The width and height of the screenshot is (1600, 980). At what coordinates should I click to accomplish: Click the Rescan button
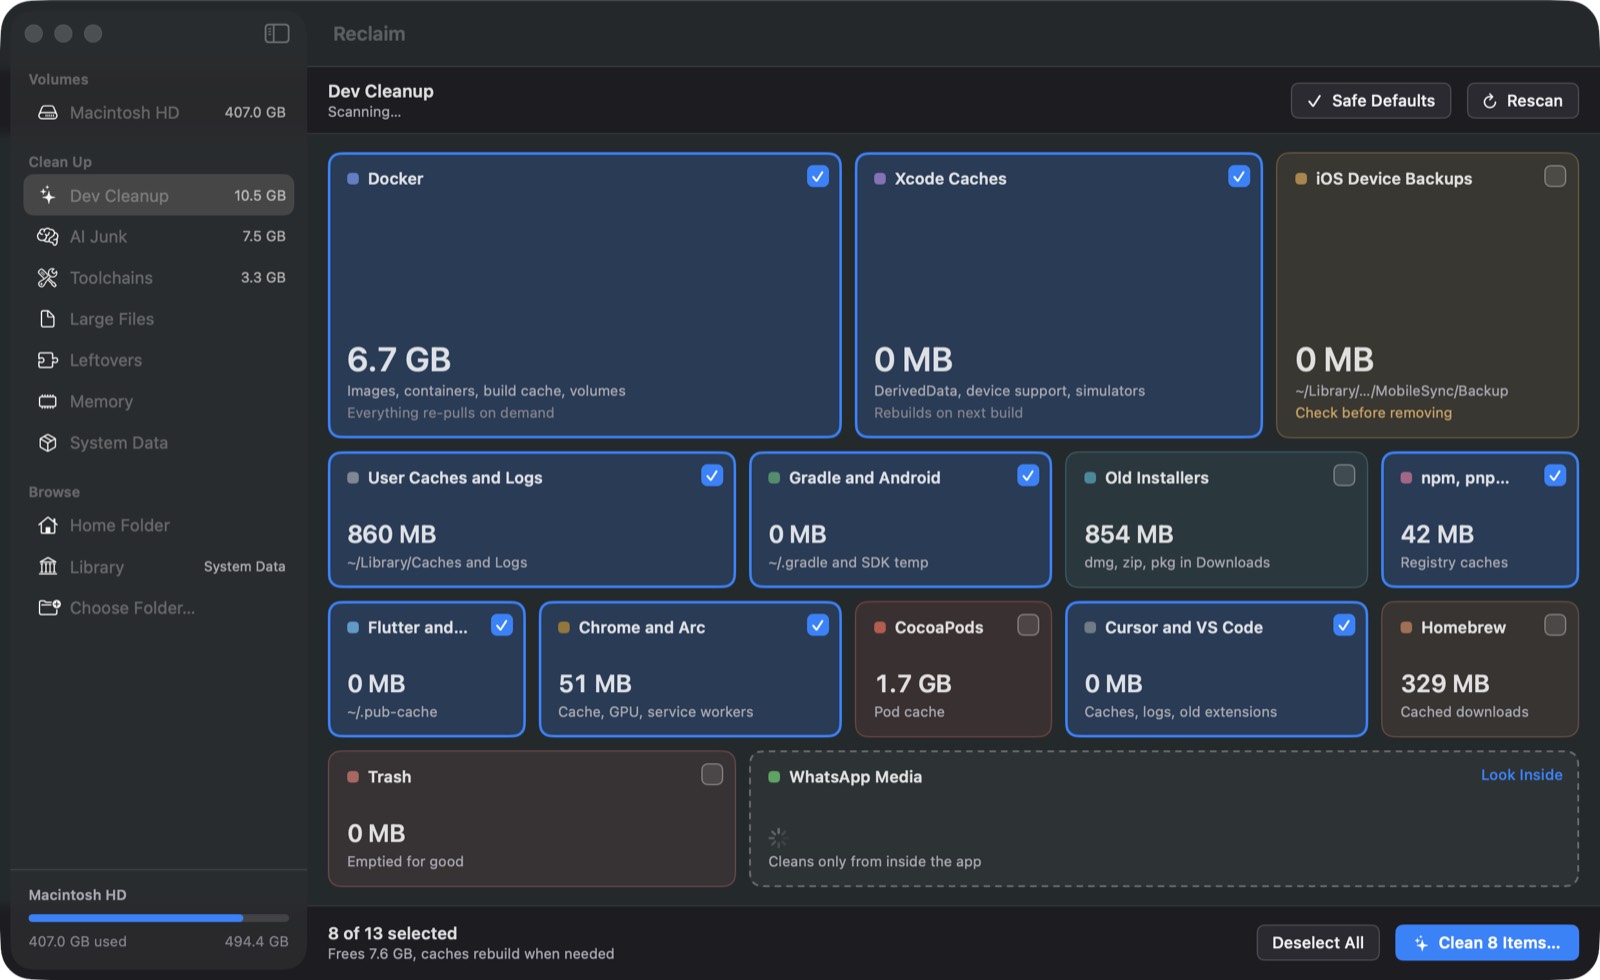[1523, 101]
